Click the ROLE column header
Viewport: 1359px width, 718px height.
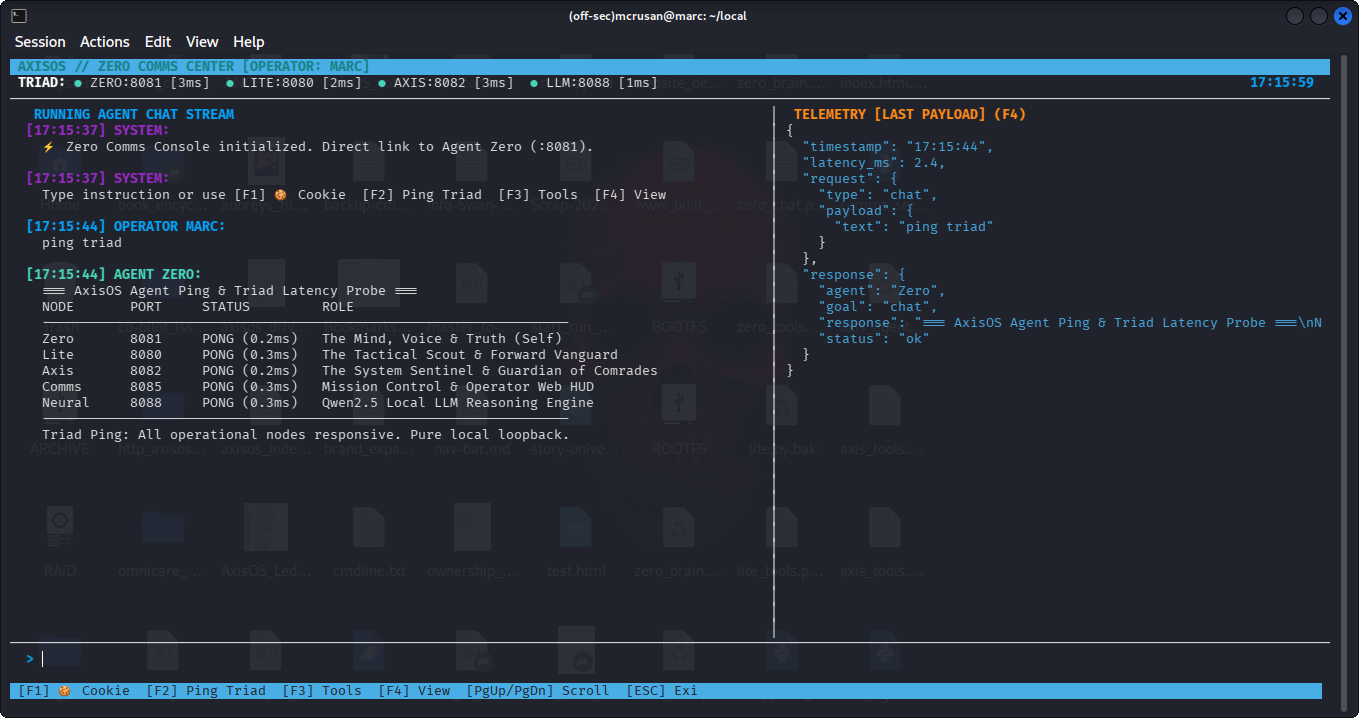[338, 307]
